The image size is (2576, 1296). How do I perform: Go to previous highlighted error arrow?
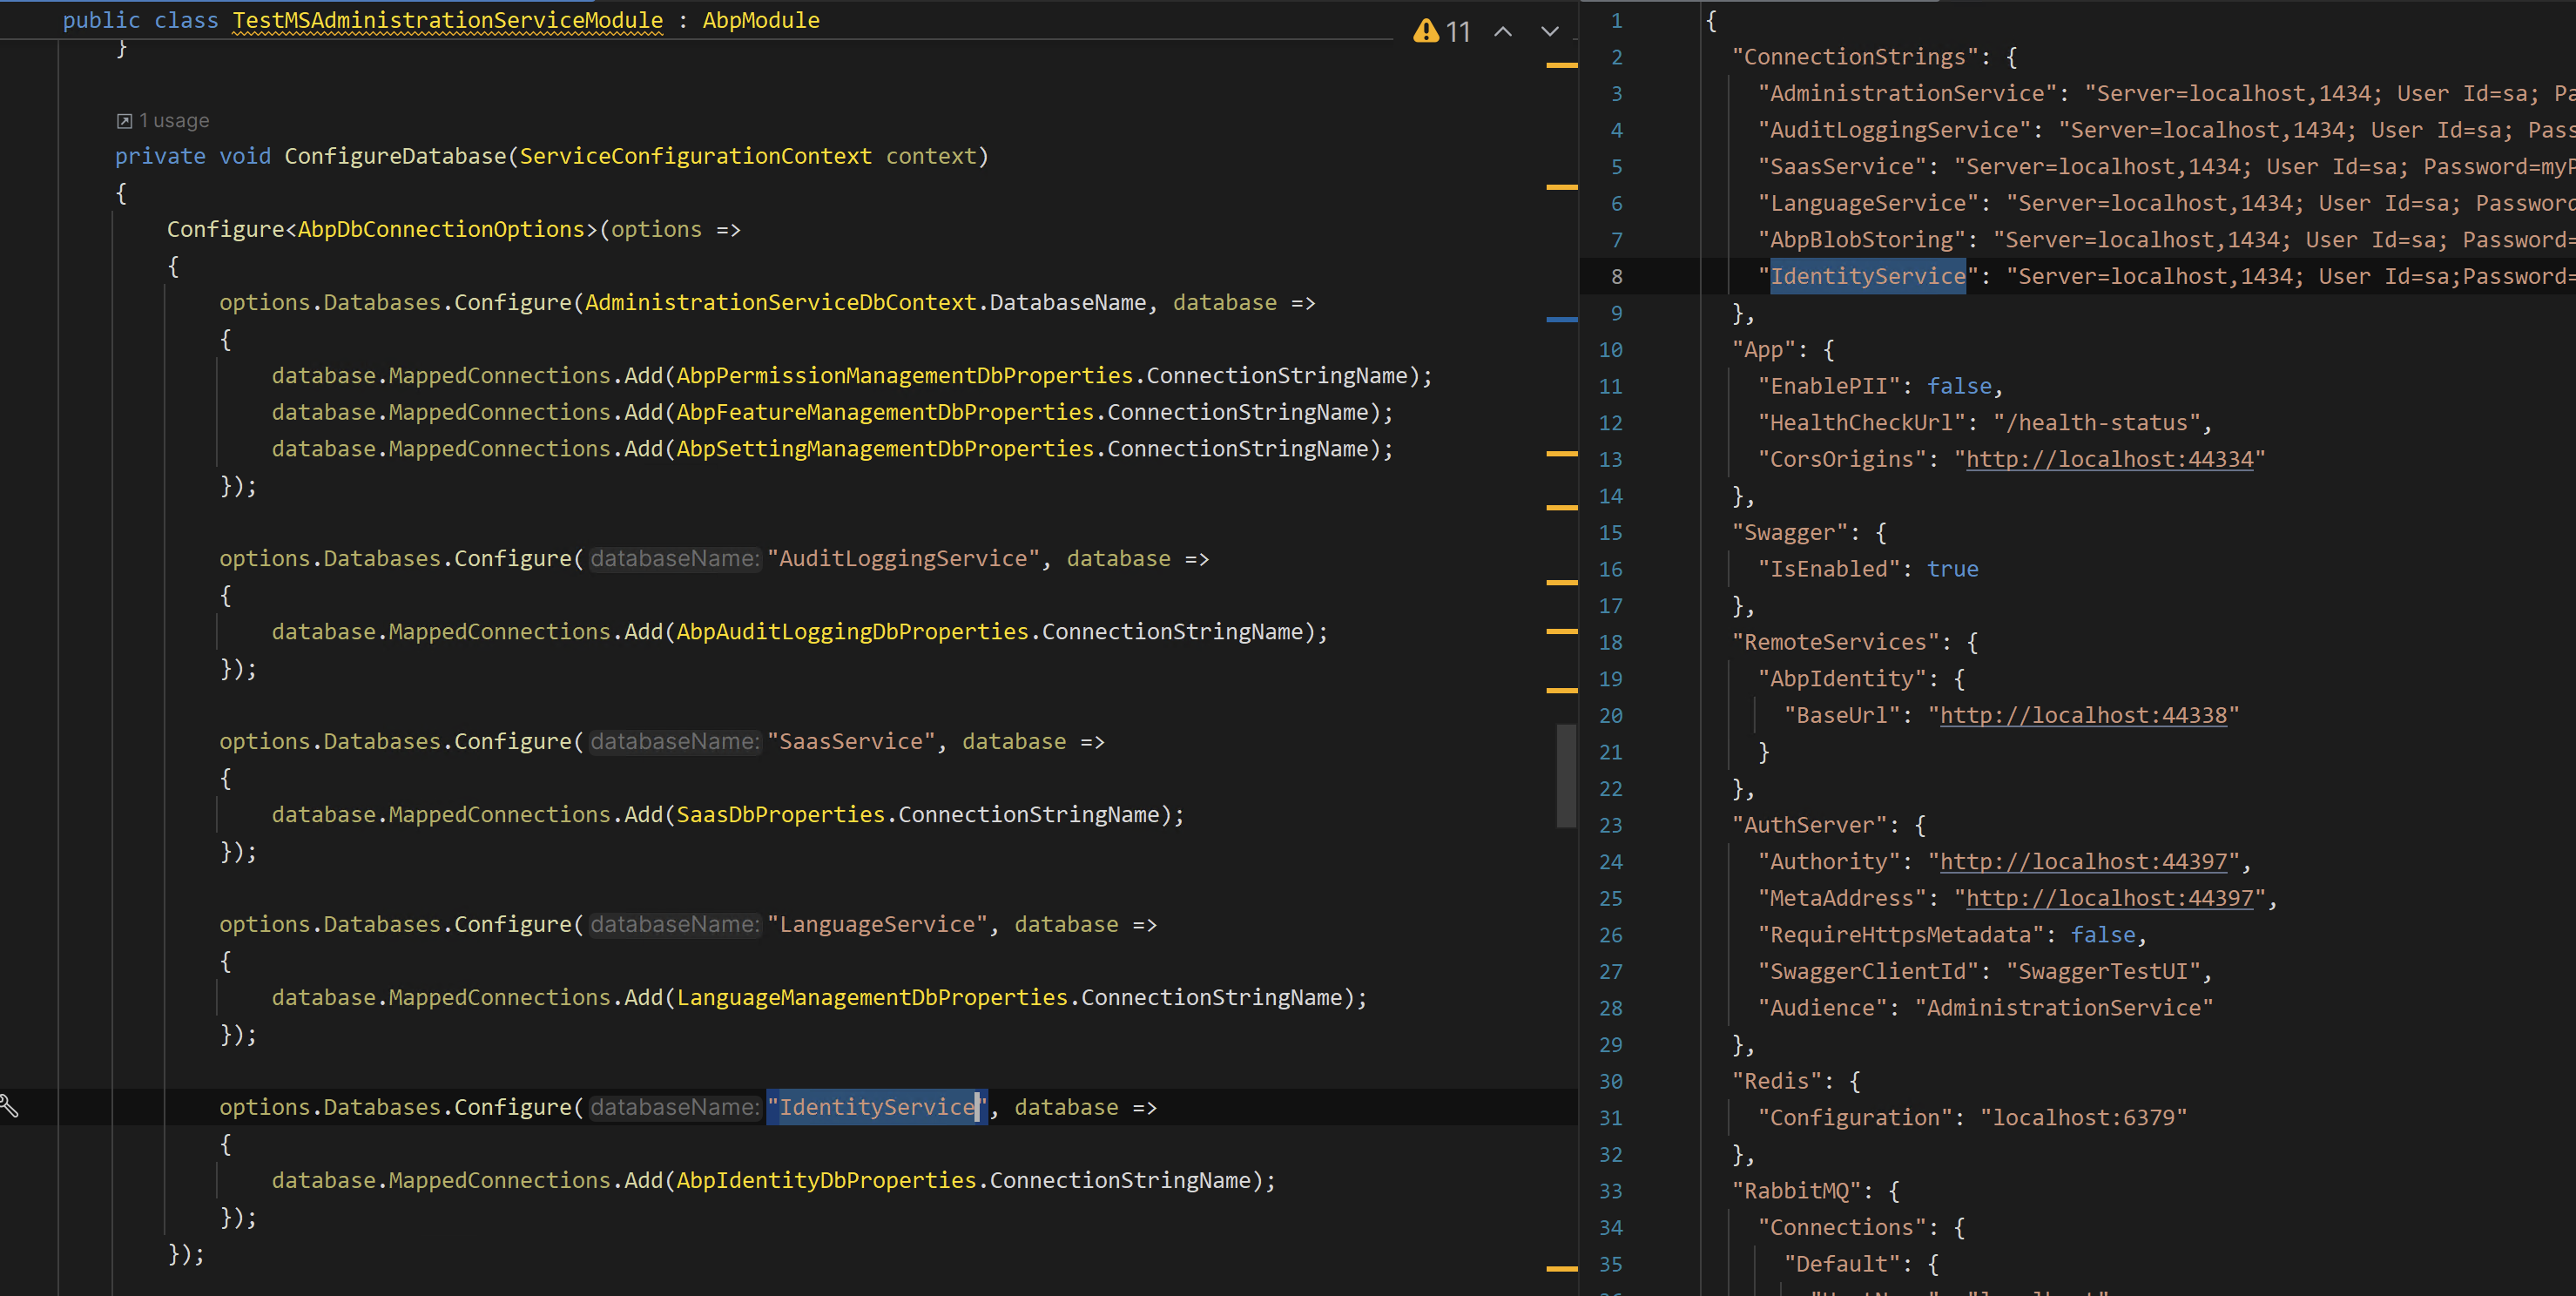point(1502,32)
